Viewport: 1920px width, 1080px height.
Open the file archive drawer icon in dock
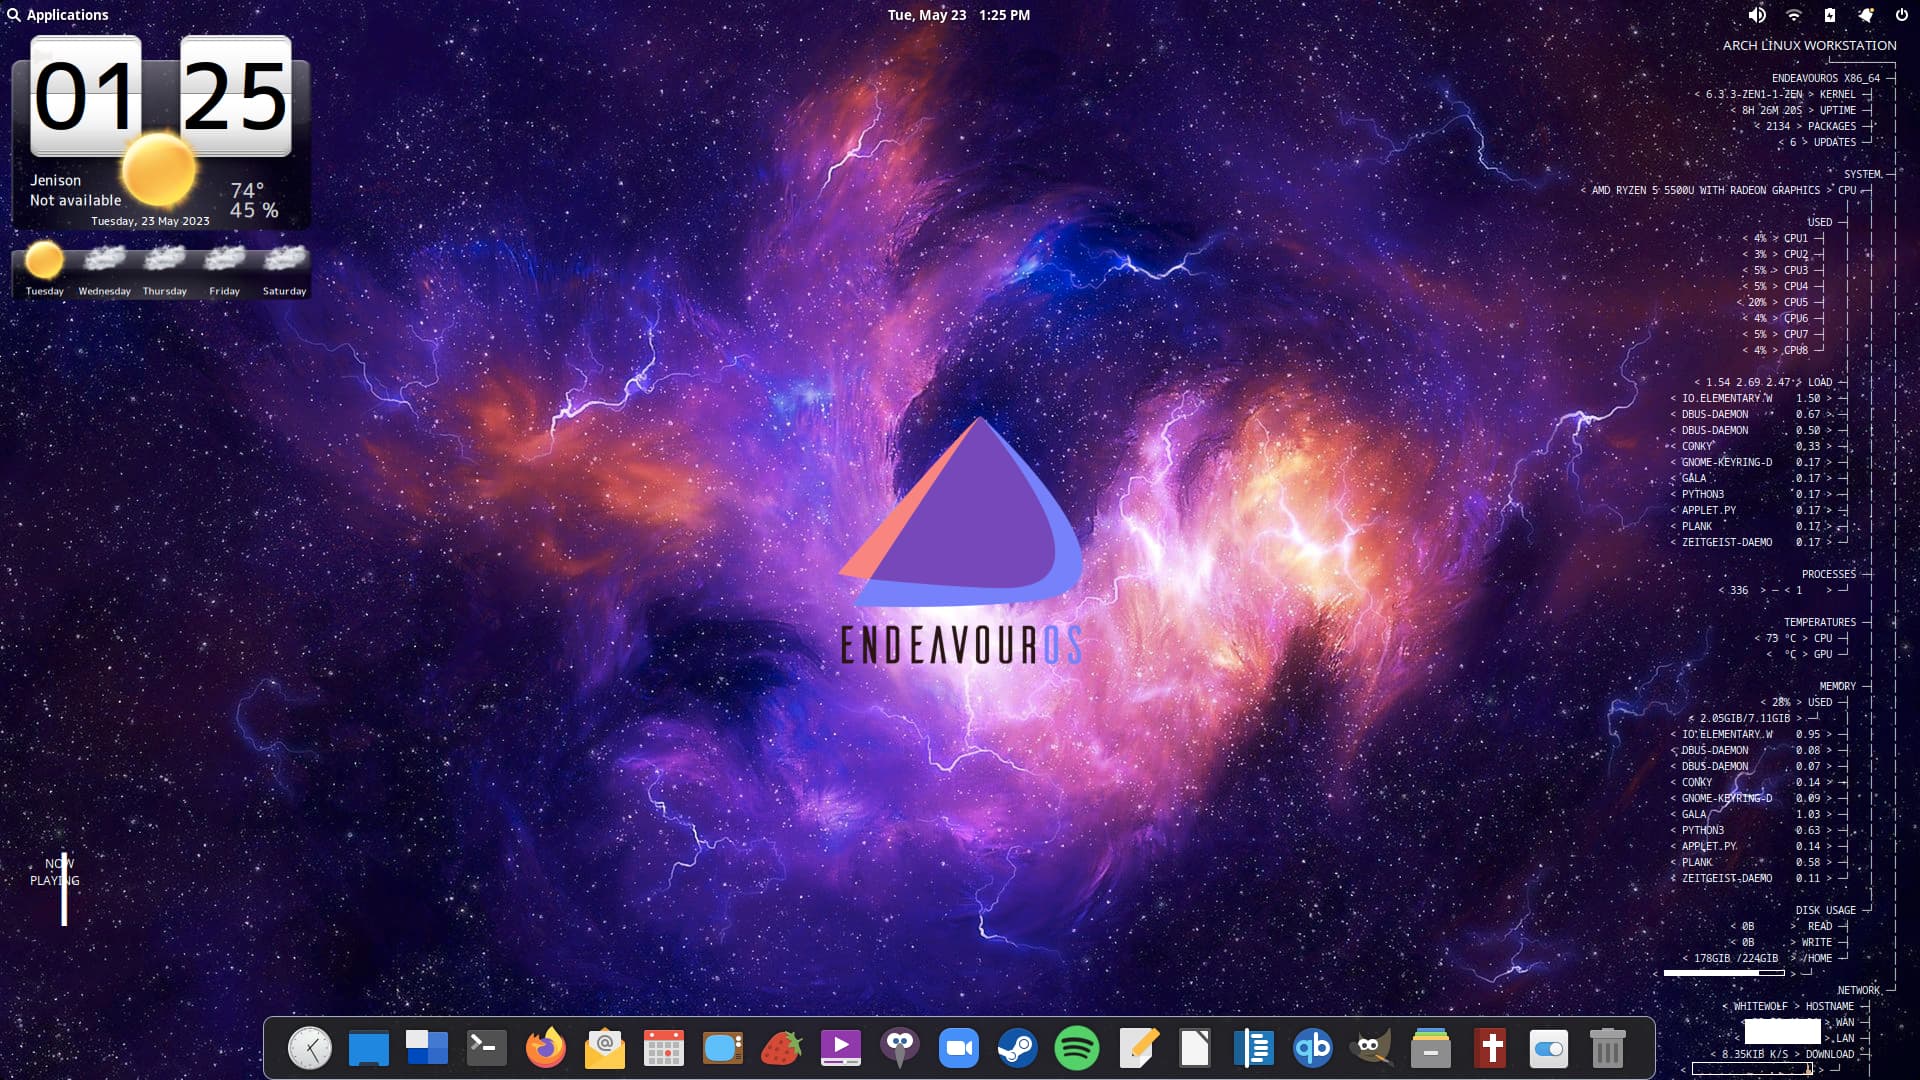[1431, 1048]
